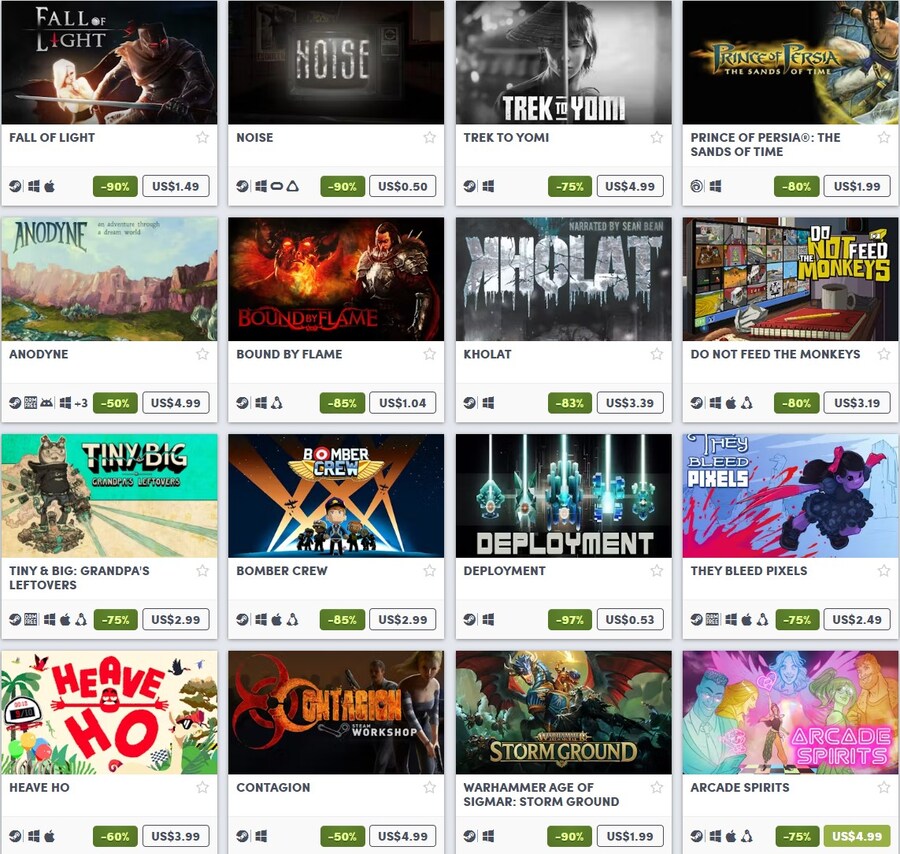Open Warhammer Age of Sigmar: Storm Ground title
Screen dimensions: 900x854
tap(541, 794)
